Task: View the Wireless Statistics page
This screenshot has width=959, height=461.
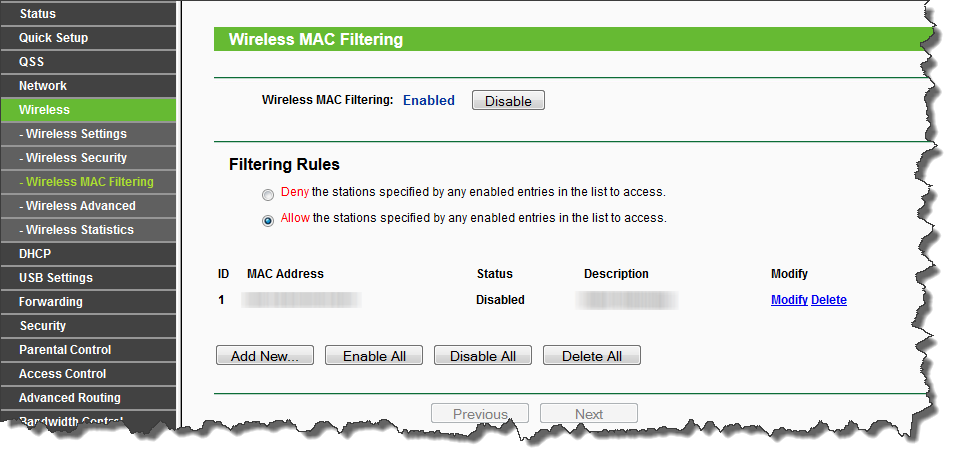Action: click(x=76, y=230)
